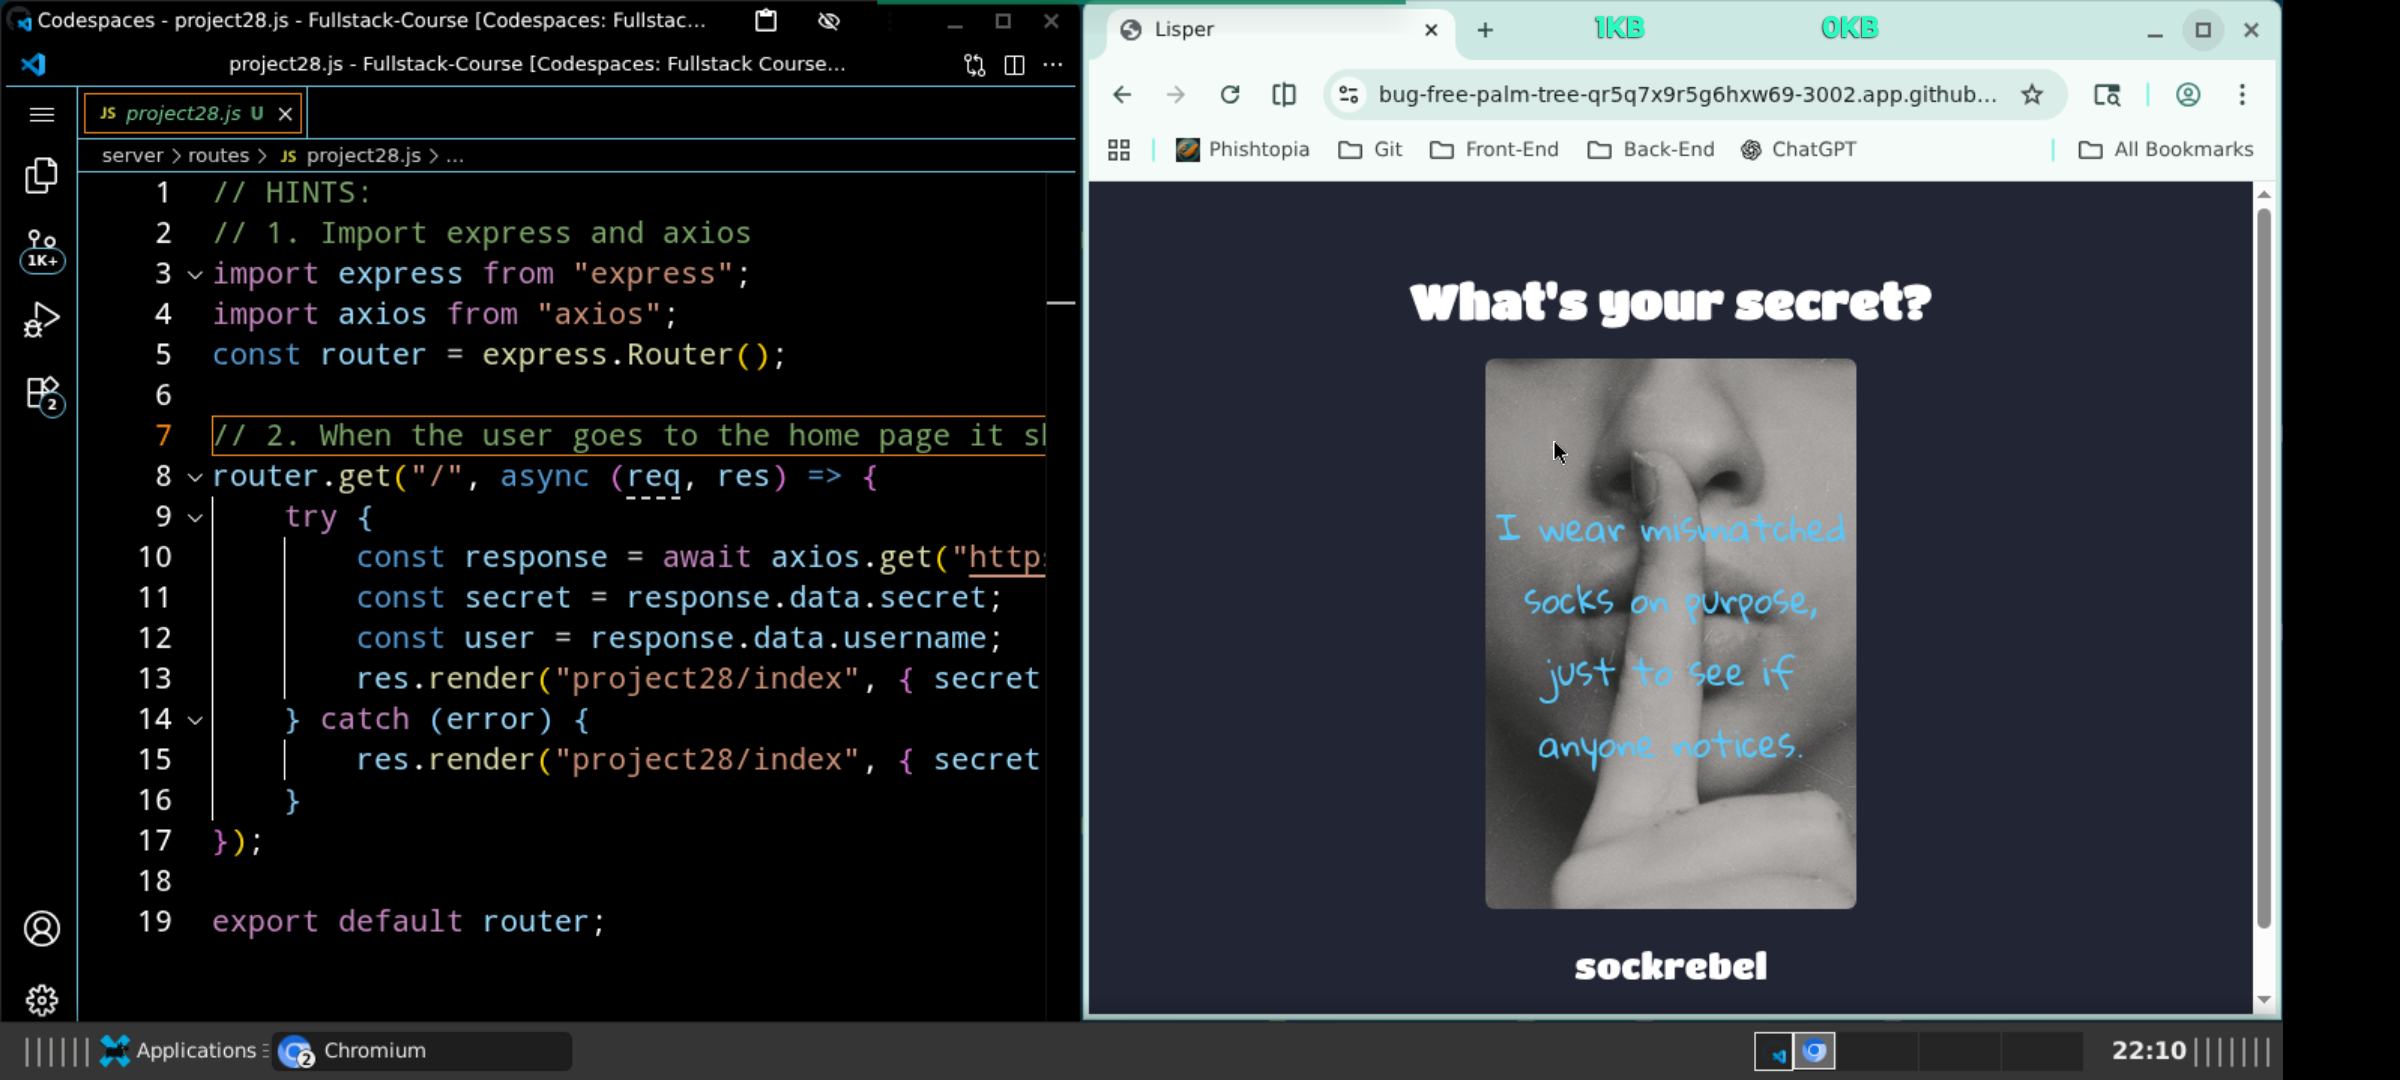The width and height of the screenshot is (2400, 1080).
Task: Toggle split-screen reading mode in the browser toolbar
Action: [1284, 95]
